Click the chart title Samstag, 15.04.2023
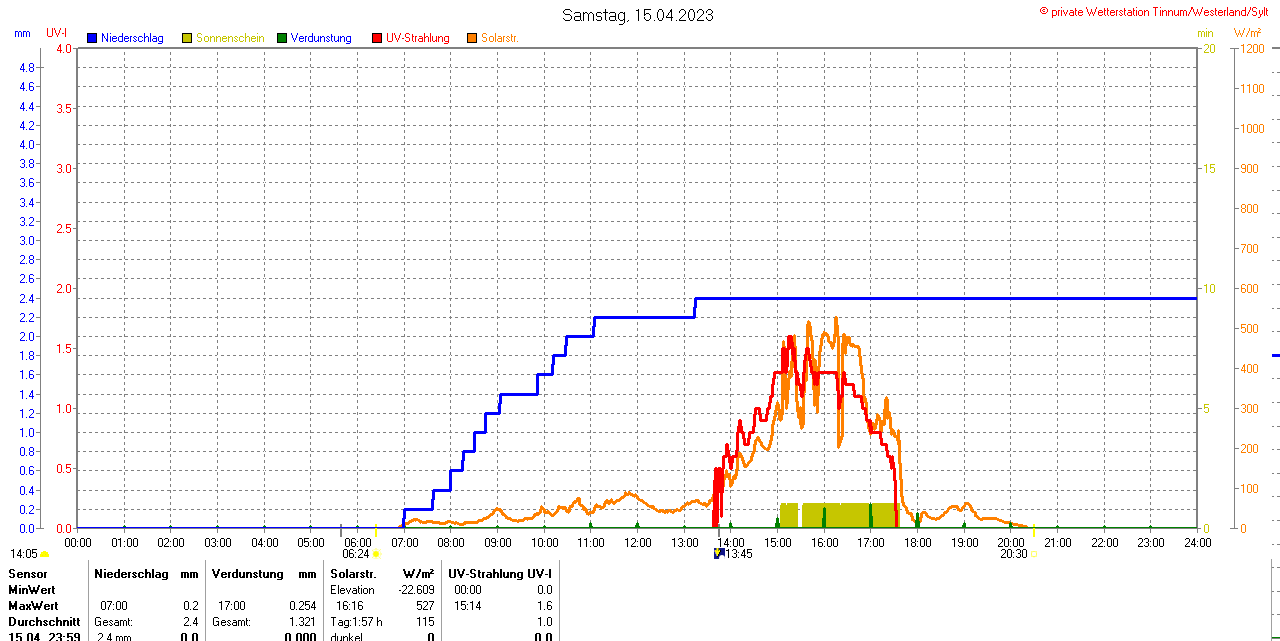The image size is (1280, 641). [x=638, y=15]
